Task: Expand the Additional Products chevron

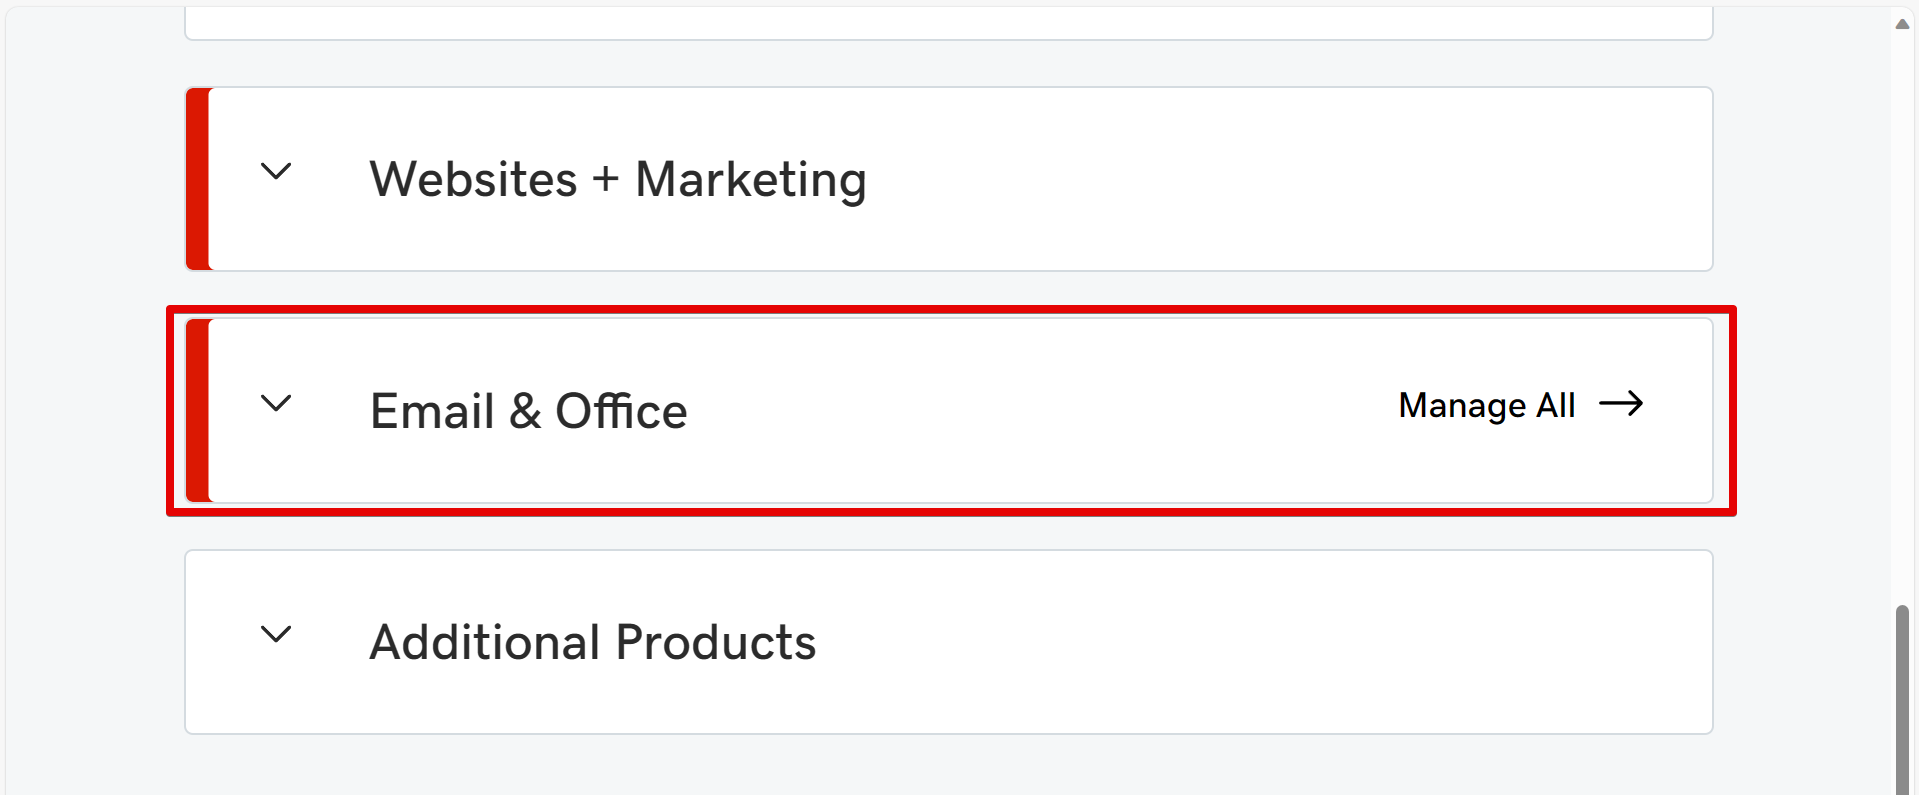Action: coord(276,635)
